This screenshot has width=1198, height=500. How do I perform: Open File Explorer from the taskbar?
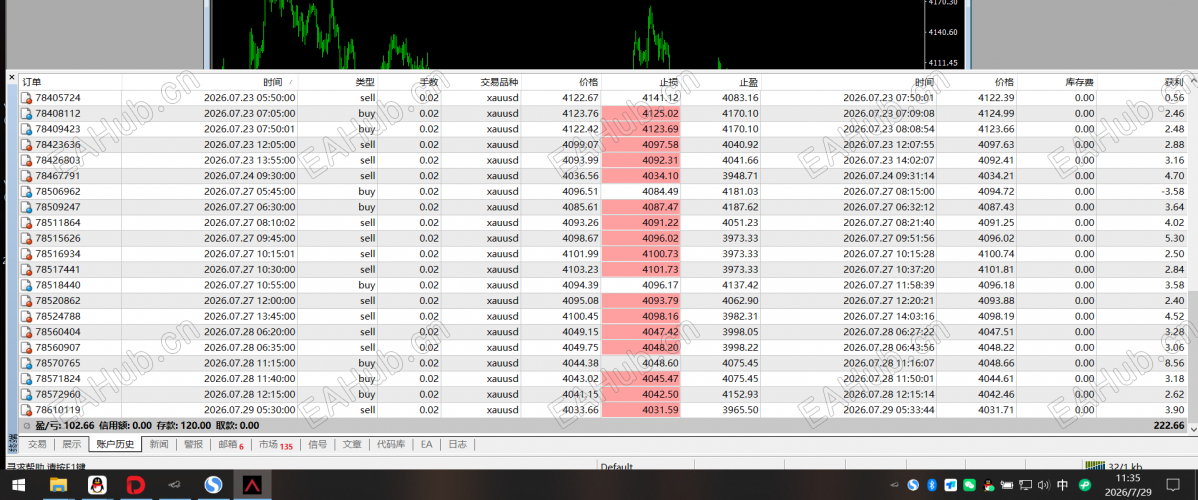[x=57, y=485]
